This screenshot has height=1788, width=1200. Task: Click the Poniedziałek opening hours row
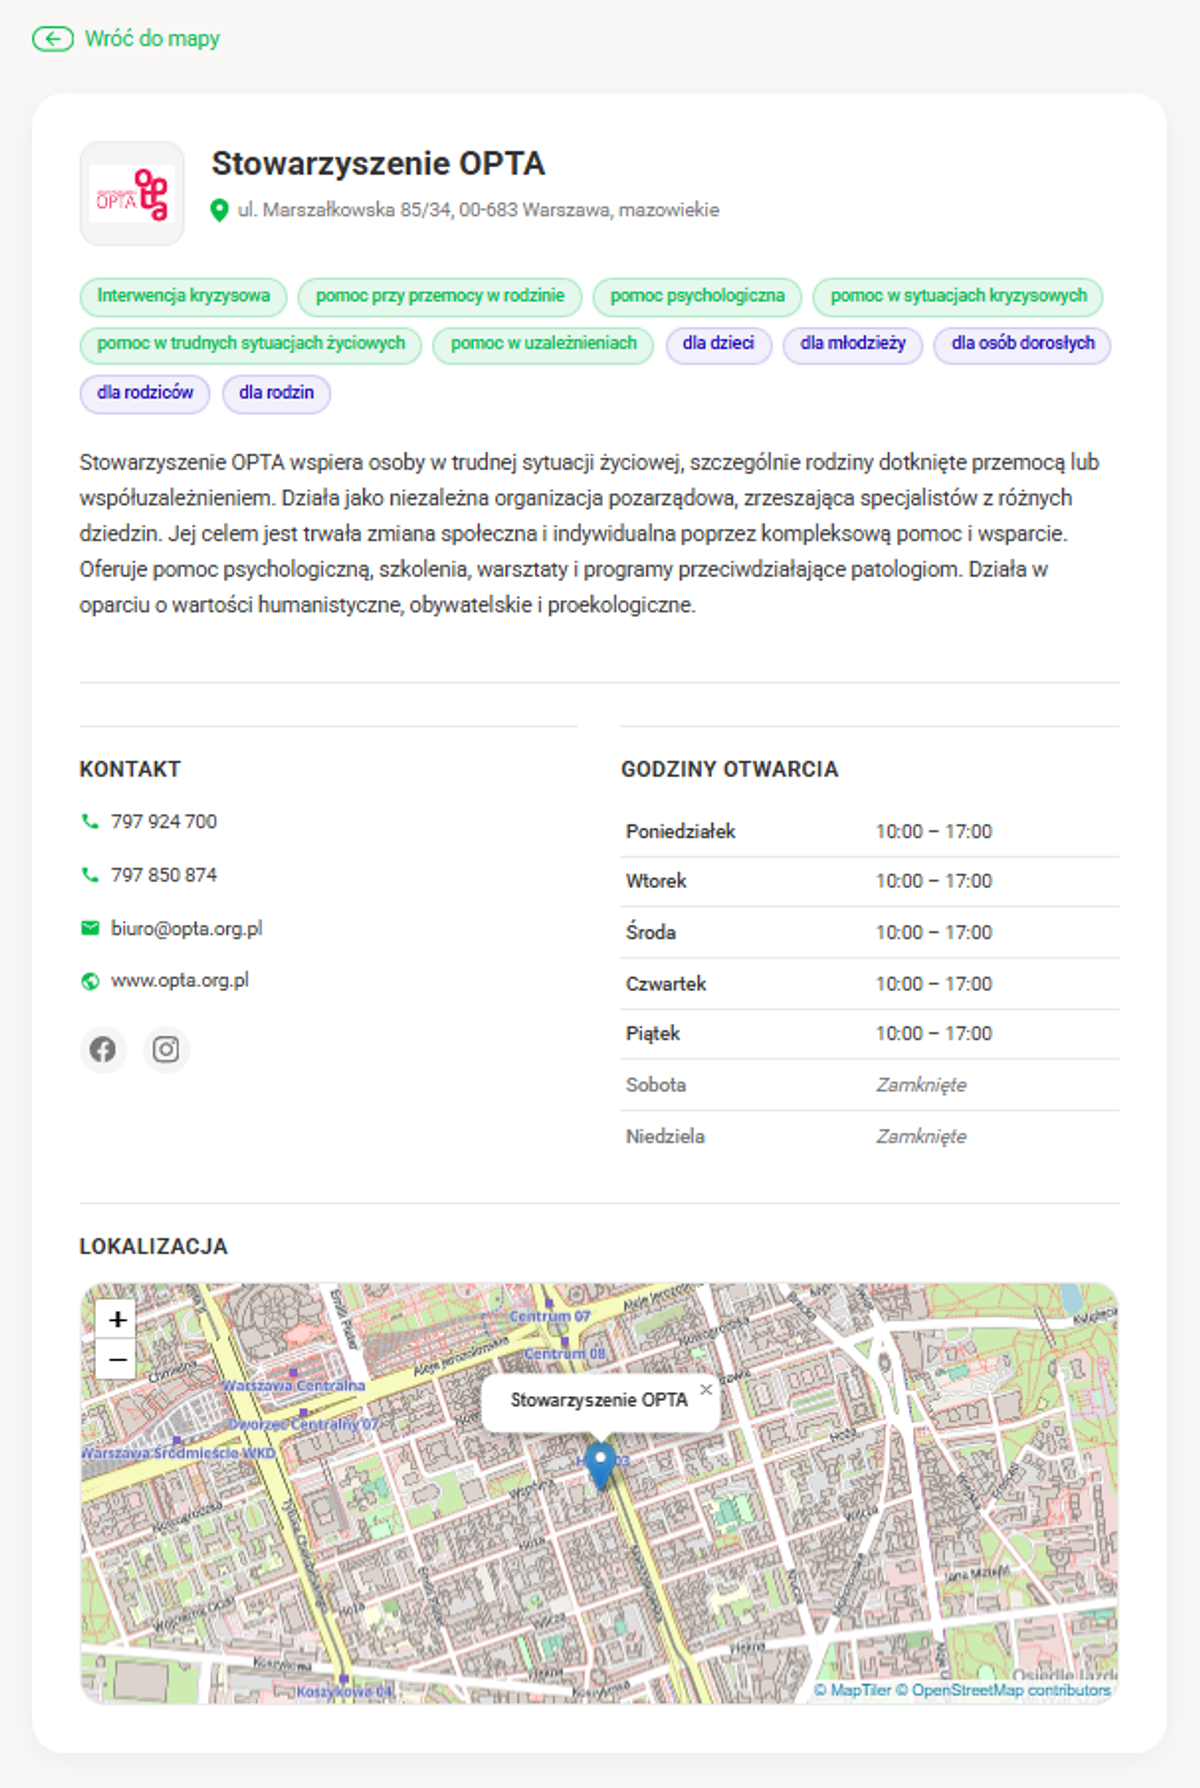(x=869, y=832)
